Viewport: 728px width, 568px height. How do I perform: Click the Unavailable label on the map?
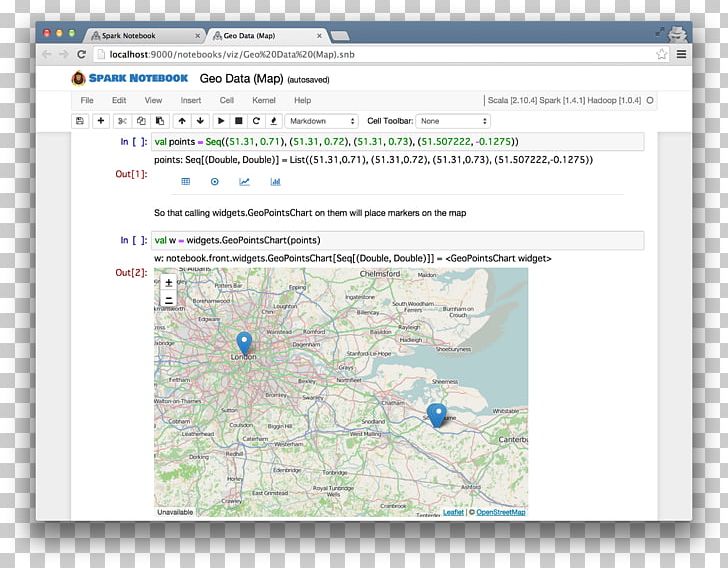tap(175, 512)
